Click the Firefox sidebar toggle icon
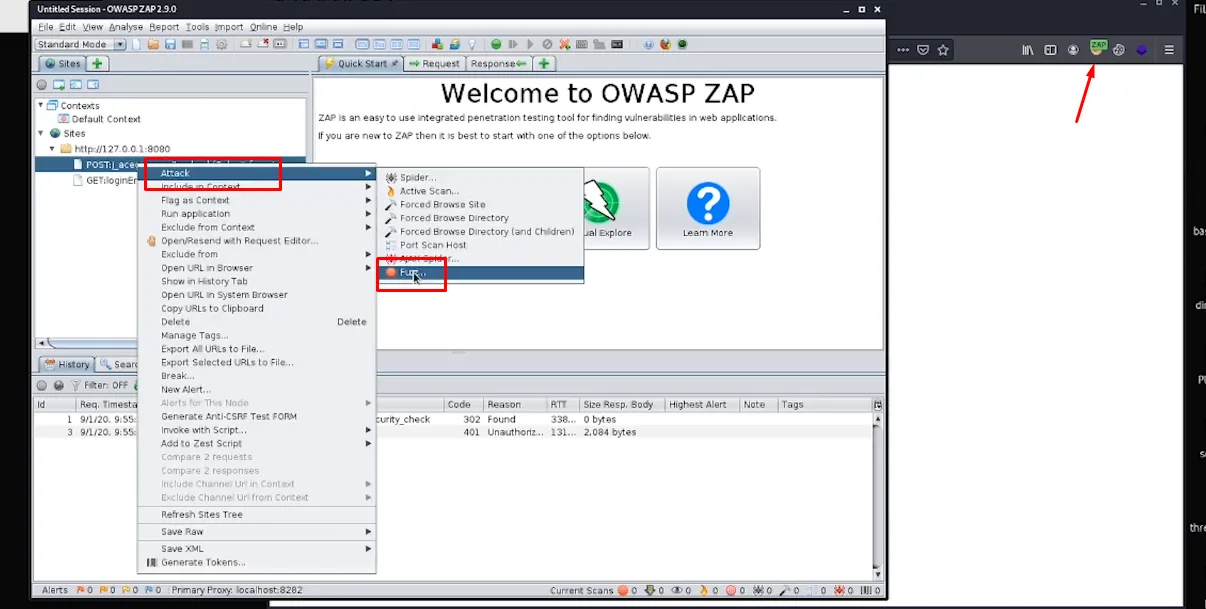Screen dimensions: 1206x609 point(1050,49)
